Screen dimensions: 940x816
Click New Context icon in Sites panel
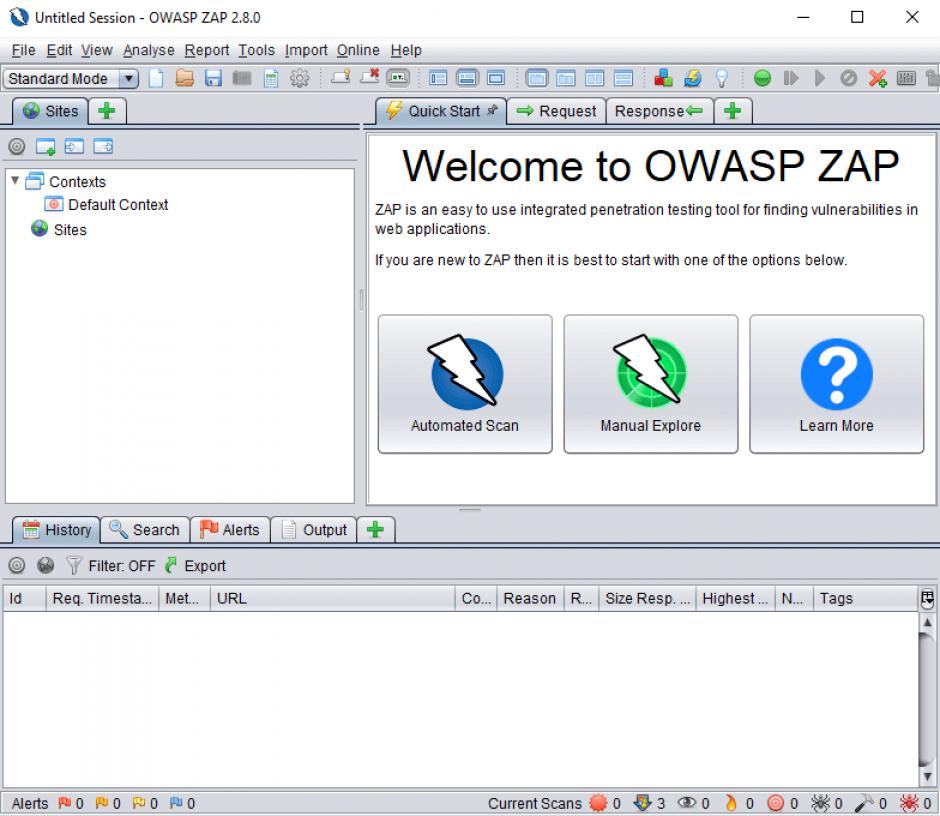point(46,146)
